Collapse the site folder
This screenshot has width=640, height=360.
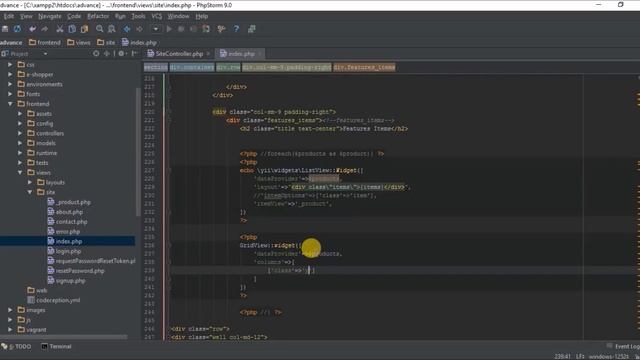coord(30,192)
